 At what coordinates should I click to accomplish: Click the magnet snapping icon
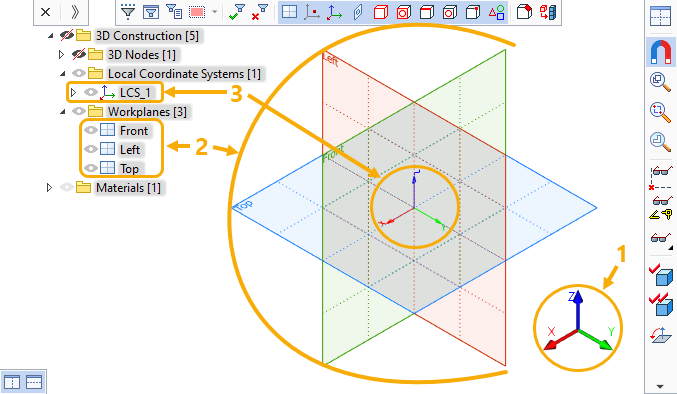pos(660,51)
